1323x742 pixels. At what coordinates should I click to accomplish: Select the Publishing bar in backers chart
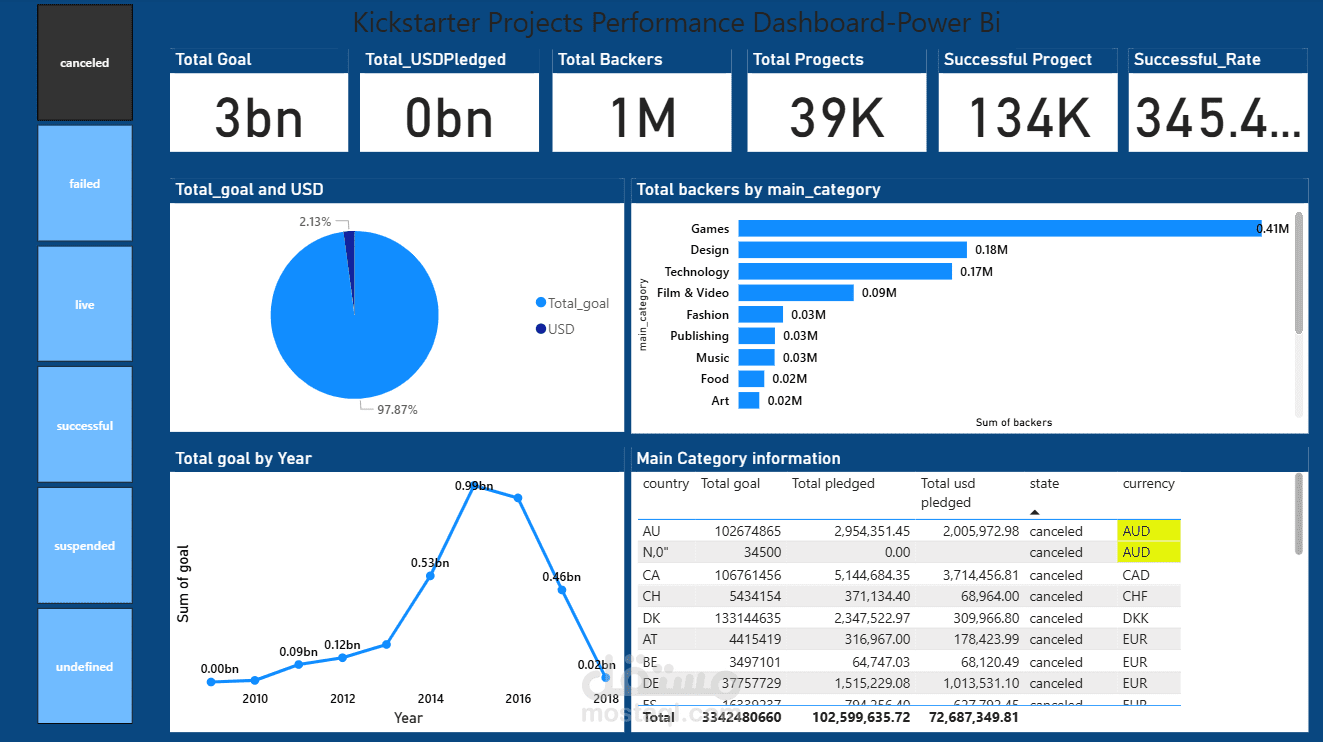(x=757, y=336)
